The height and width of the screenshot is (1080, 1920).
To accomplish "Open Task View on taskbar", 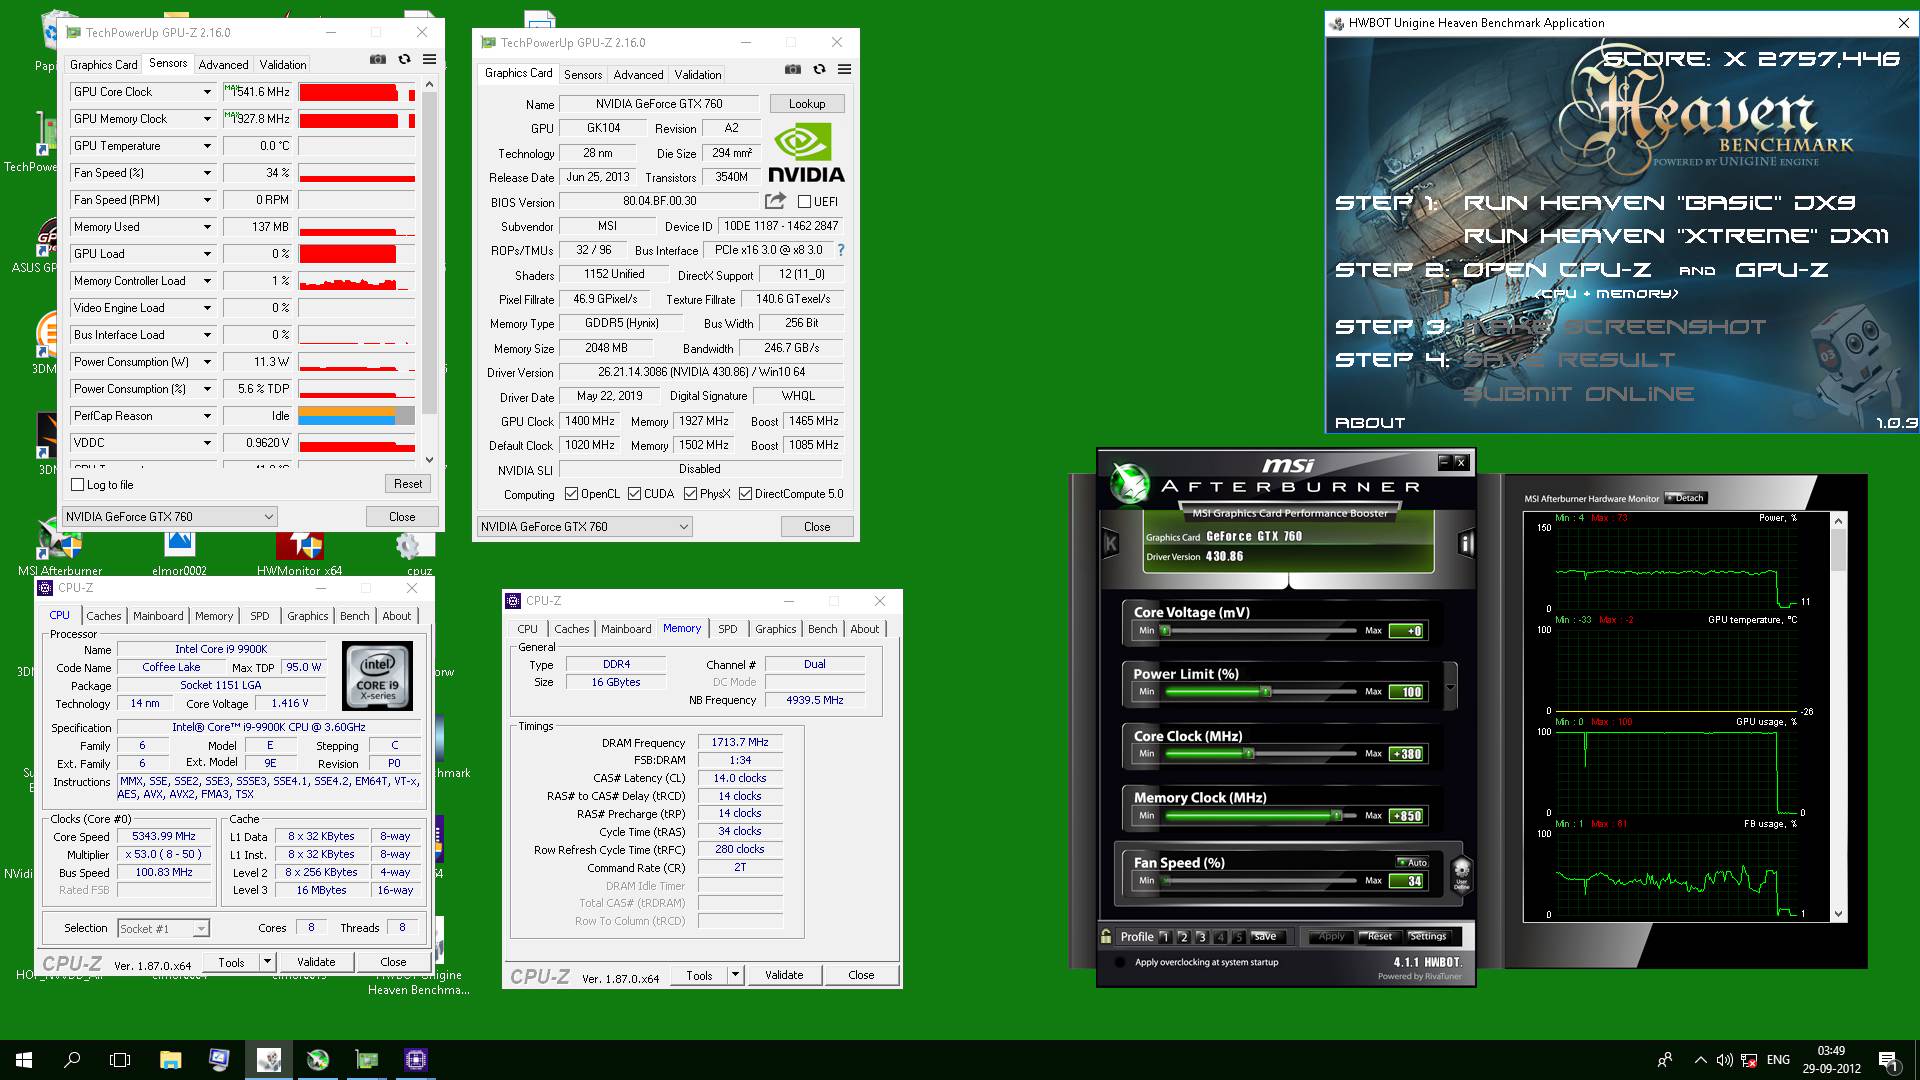I will coord(120,1060).
